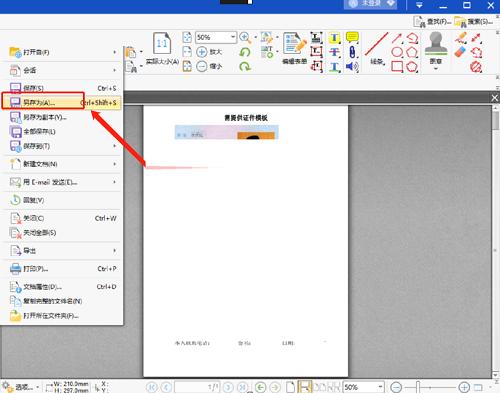Screen dimensions: 500x393
Task: Select the red Oval shape tool
Action: 397,52
